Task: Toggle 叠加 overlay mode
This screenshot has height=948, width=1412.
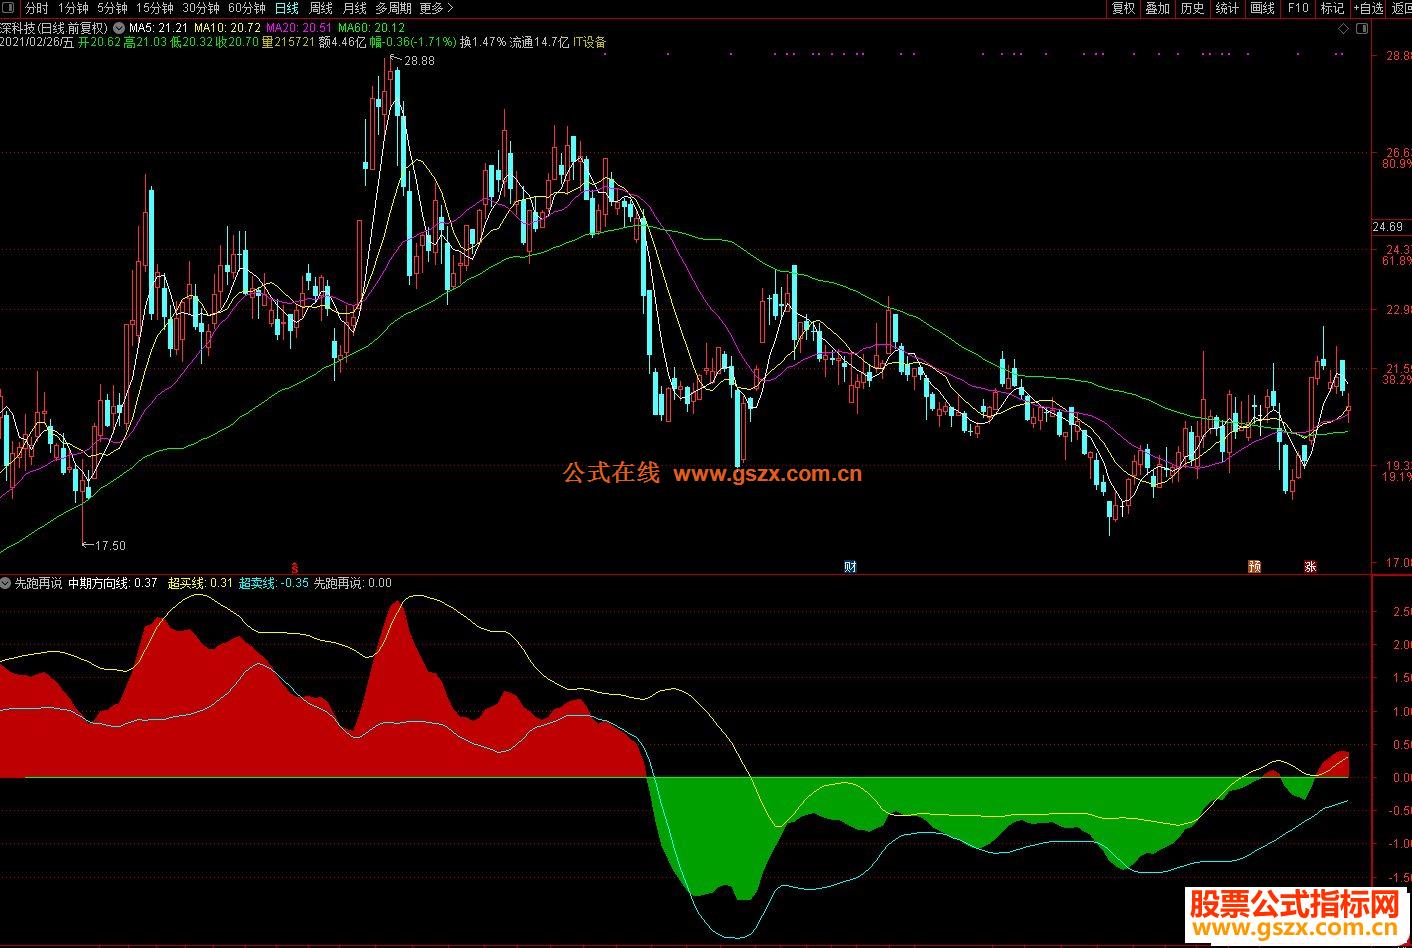Action: click(x=1157, y=8)
